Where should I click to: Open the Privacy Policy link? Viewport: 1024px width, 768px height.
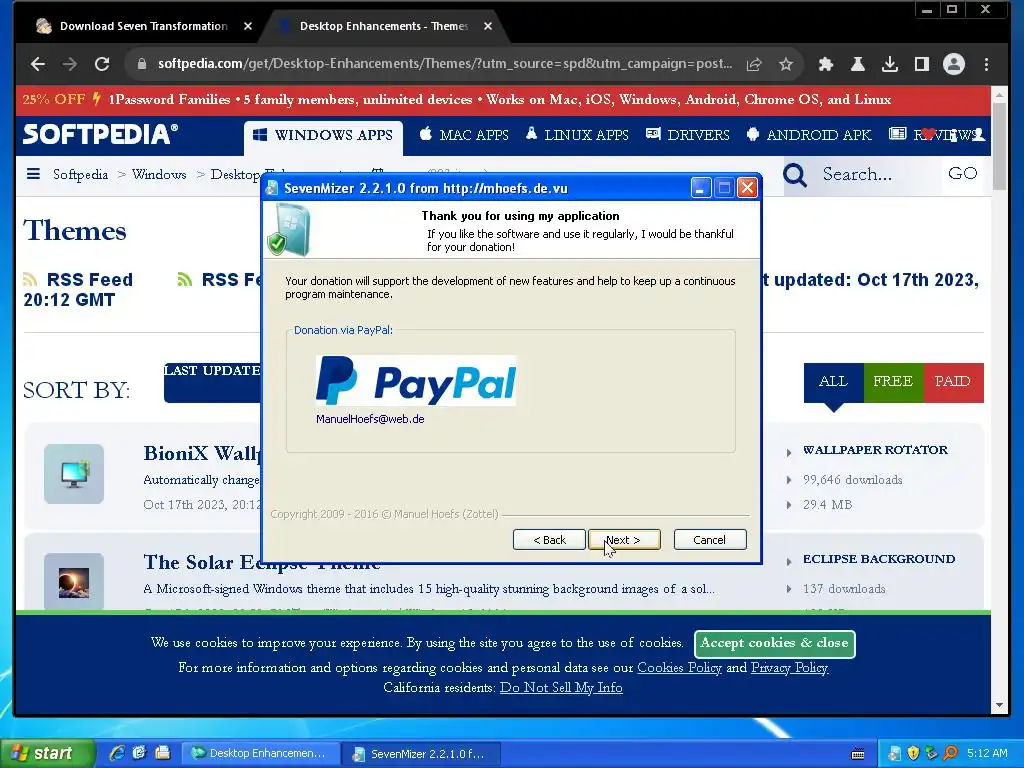point(790,667)
